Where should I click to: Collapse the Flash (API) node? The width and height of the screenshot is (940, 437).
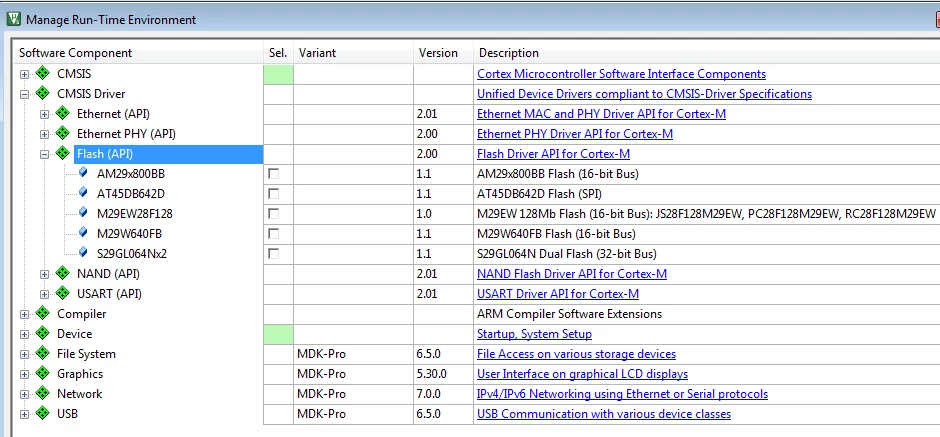coord(44,154)
